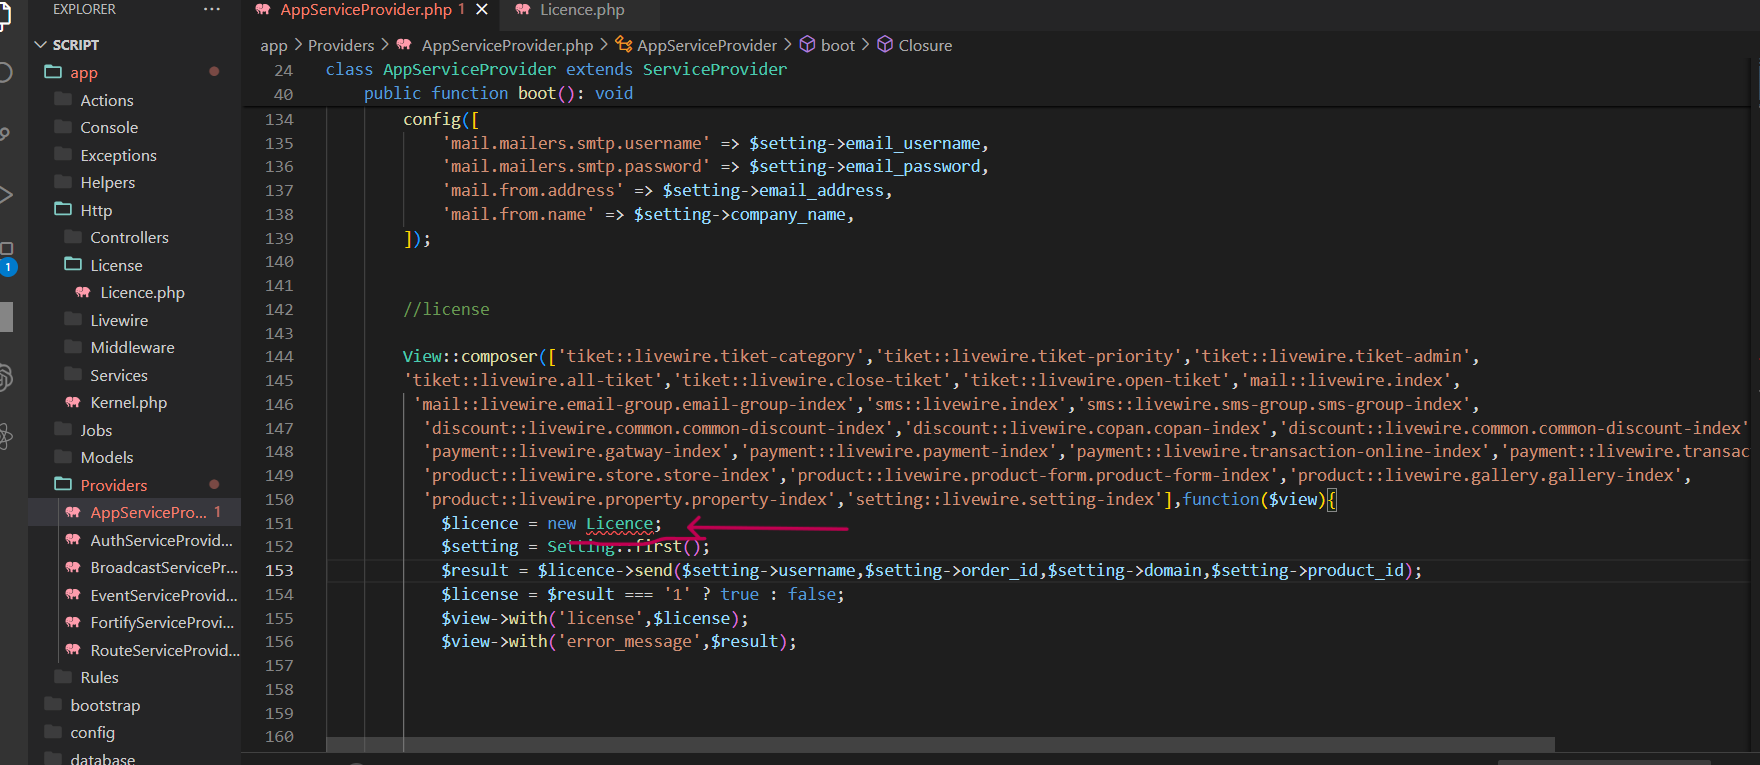Click the horizontal editor scrollbar
This screenshot has width=1760, height=765.
pos(940,745)
